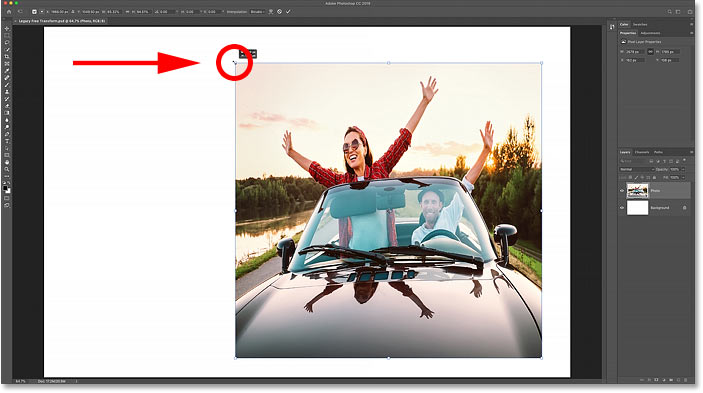Select the Brush tool
The height and width of the screenshot is (393, 703).
(7, 85)
